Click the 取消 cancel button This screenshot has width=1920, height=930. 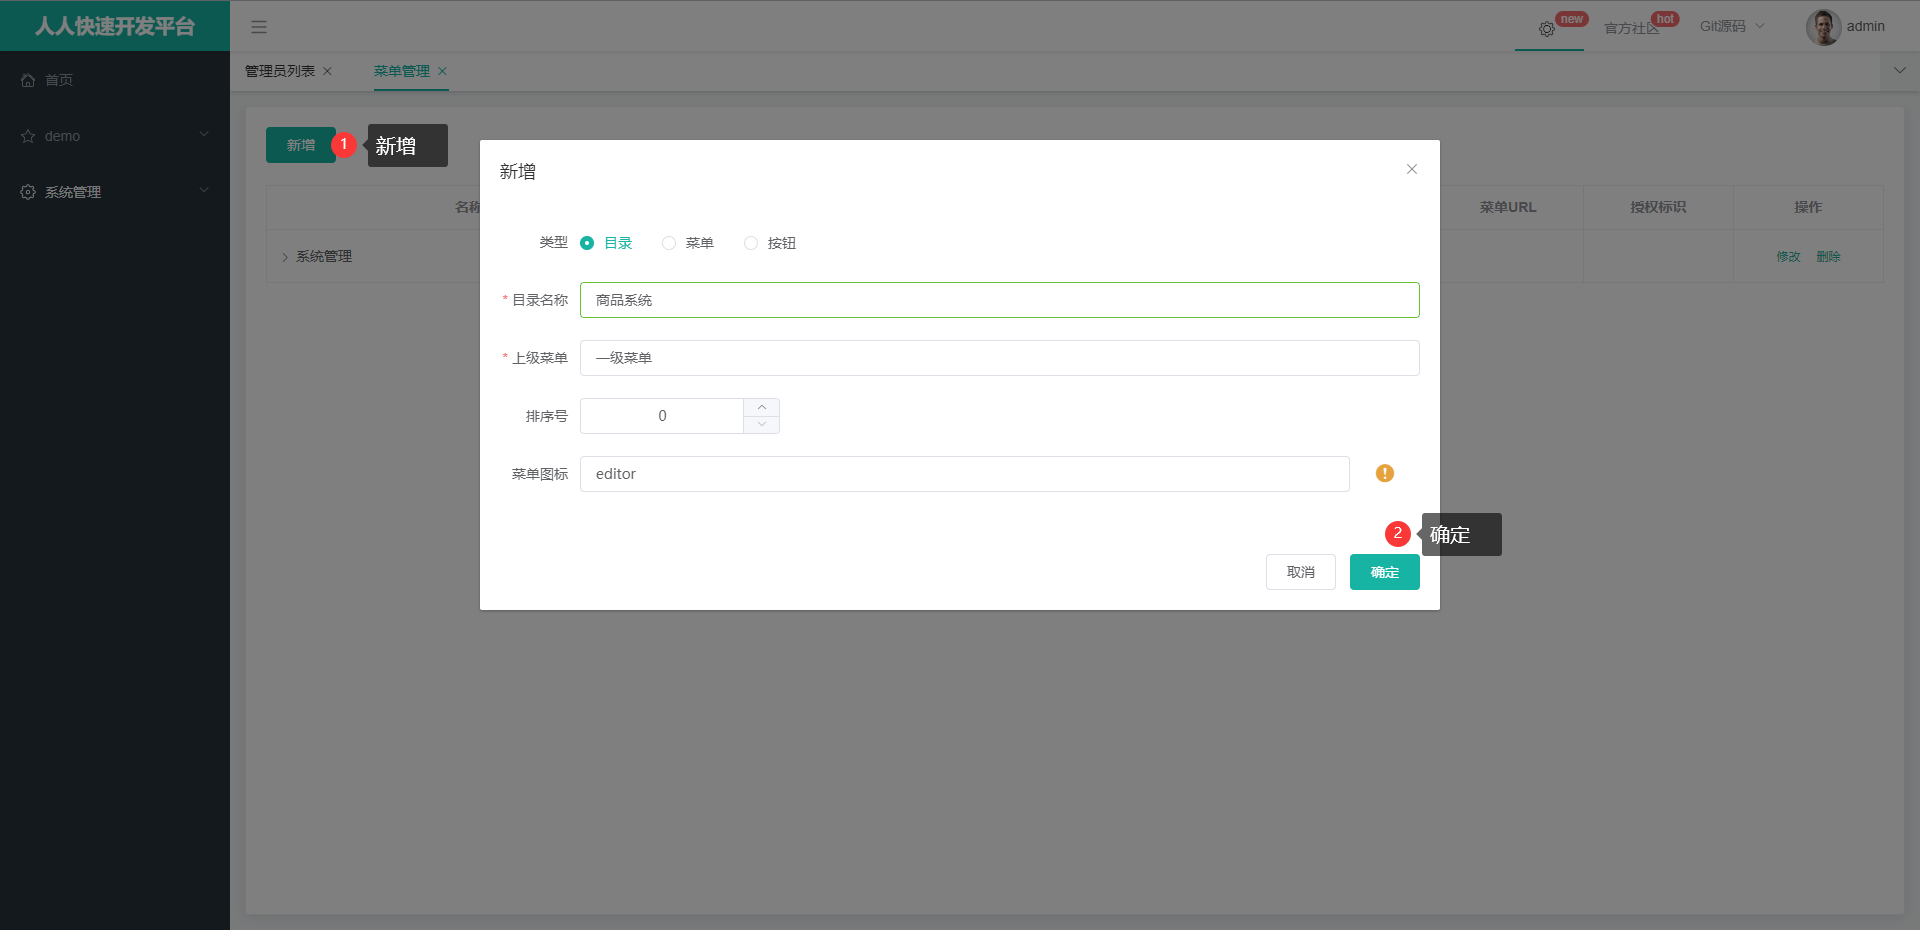coord(1300,572)
